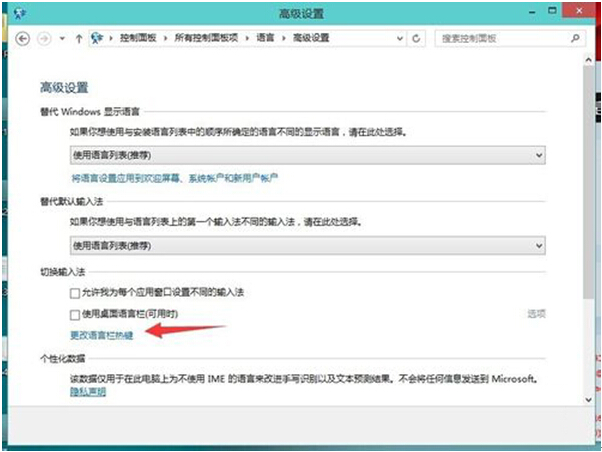The image size is (602, 452).
Task: Open the 替代 Windows 显示语言 dropdown
Action: (307, 155)
